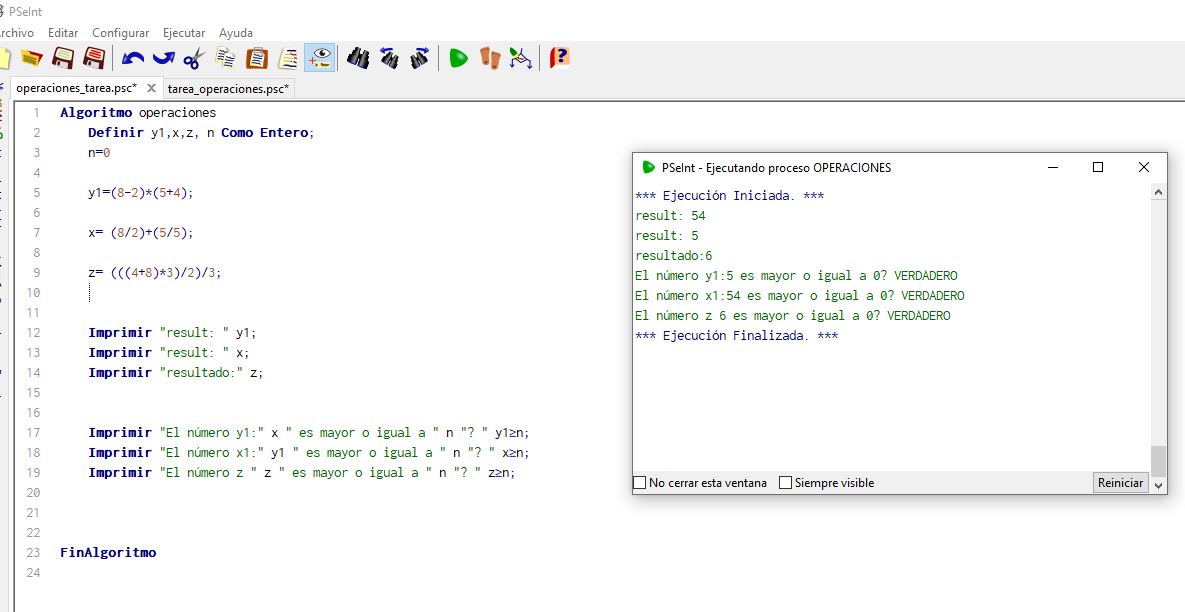
Task: Close the Ejecutando proceso window
Action: [x=1143, y=167]
